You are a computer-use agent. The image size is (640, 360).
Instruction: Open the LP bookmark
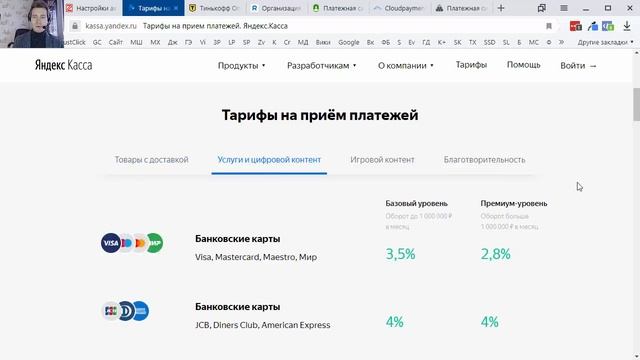pyautogui.click(x=231, y=42)
